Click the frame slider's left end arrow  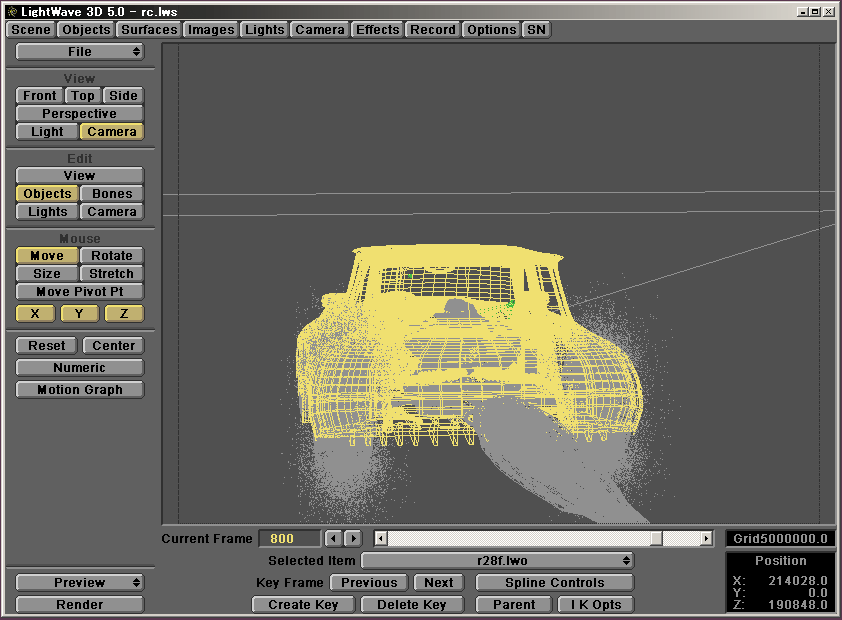pyautogui.click(x=380, y=539)
